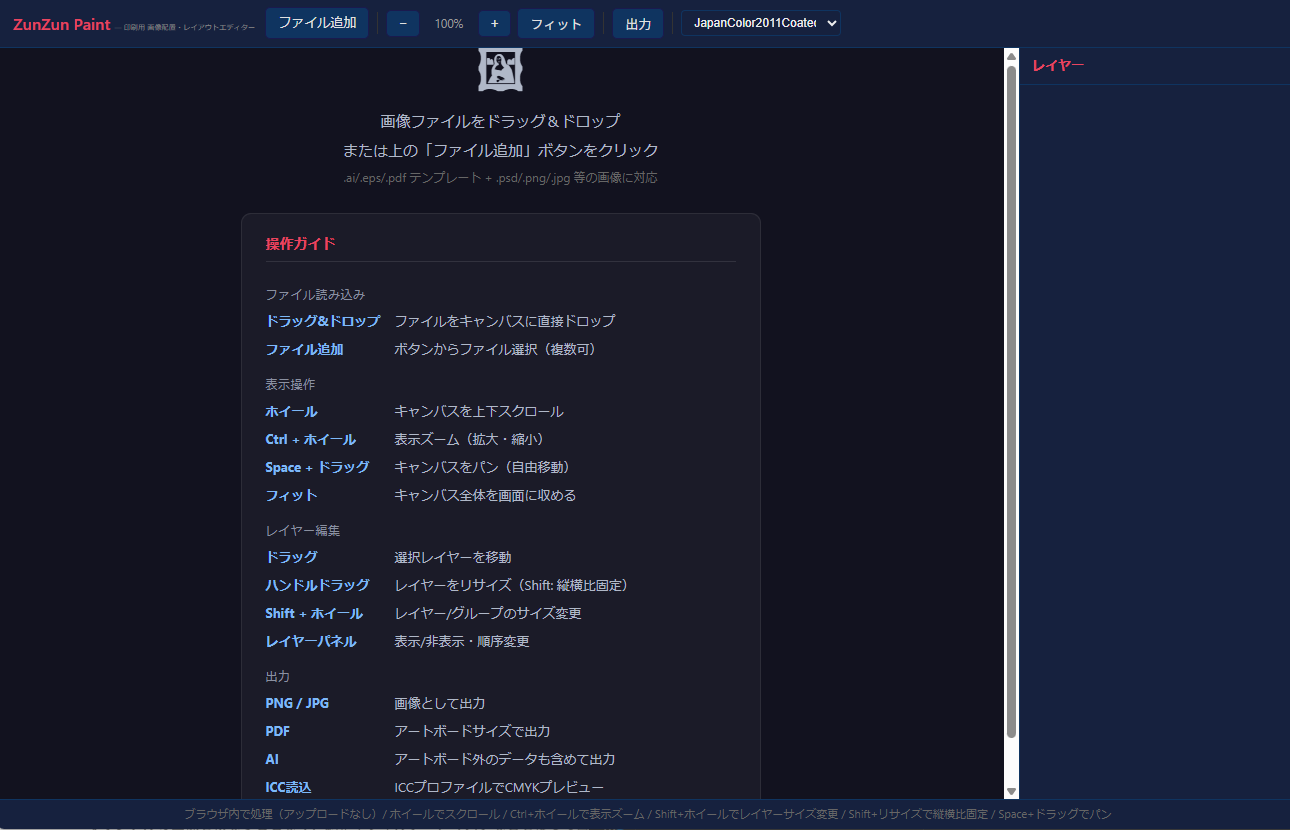Click the Ctrl + ホイール guide entry
Screen dimensions: 1290x830
tap(310, 439)
